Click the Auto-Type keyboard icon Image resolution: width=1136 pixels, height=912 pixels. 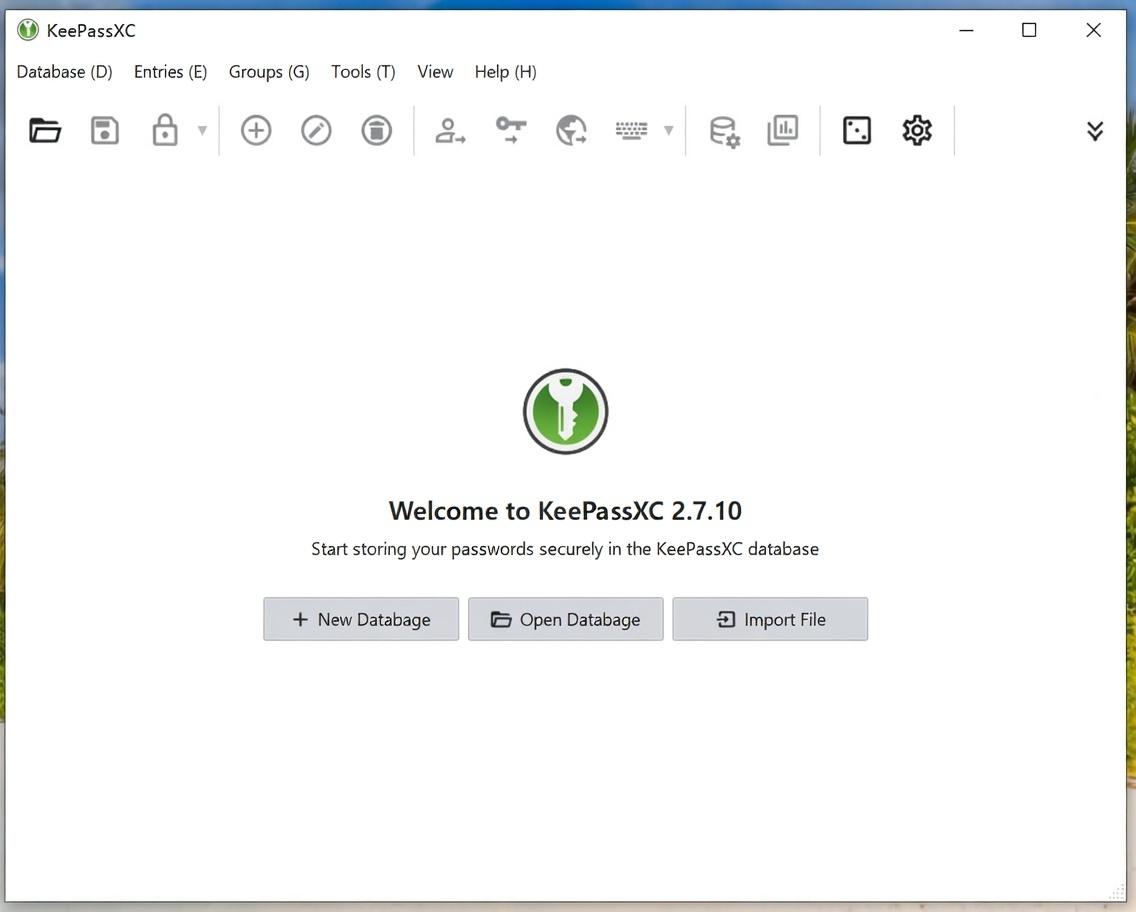coord(631,130)
